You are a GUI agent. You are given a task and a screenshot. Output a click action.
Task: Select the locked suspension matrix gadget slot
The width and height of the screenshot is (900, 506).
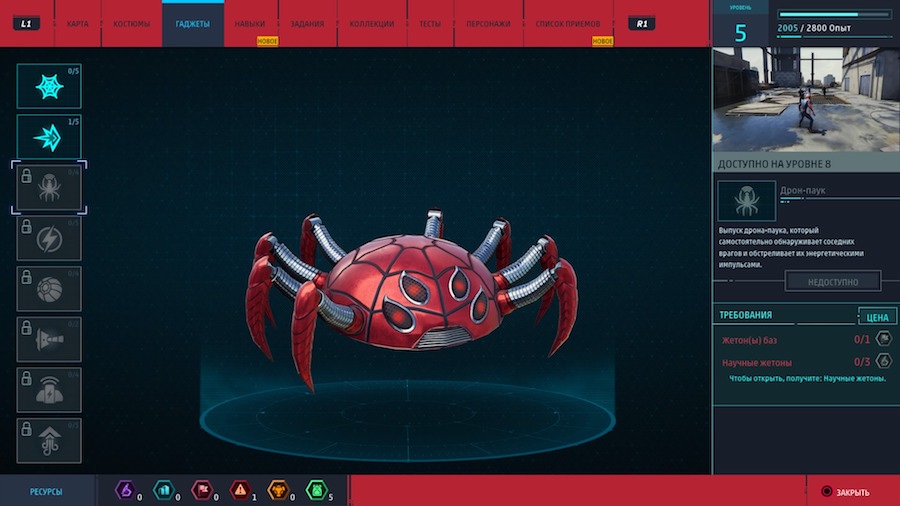(49, 441)
